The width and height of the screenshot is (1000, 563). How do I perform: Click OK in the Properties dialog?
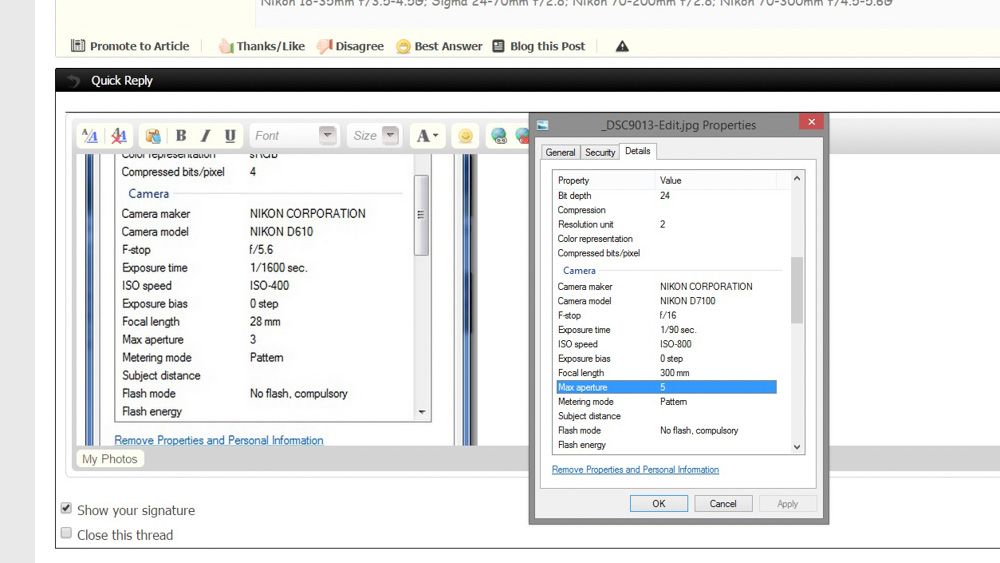click(658, 504)
